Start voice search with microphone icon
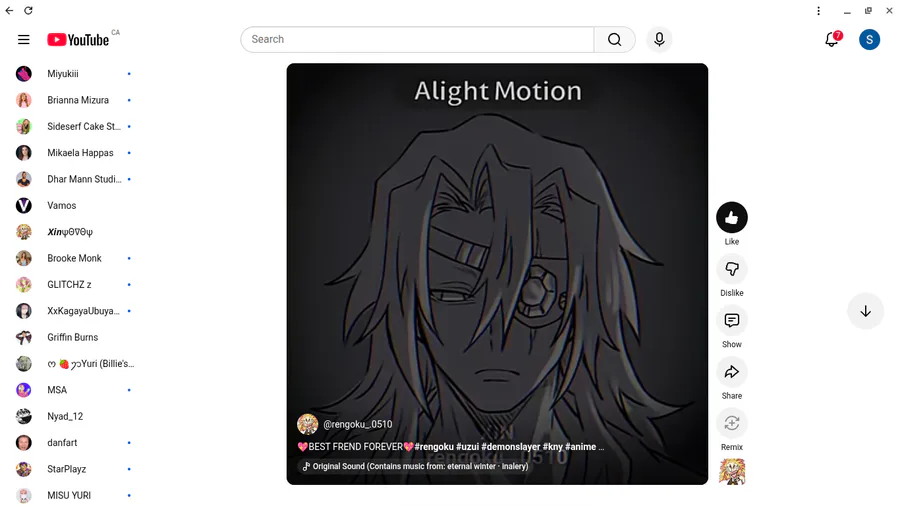900x506 pixels. coord(659,40)
